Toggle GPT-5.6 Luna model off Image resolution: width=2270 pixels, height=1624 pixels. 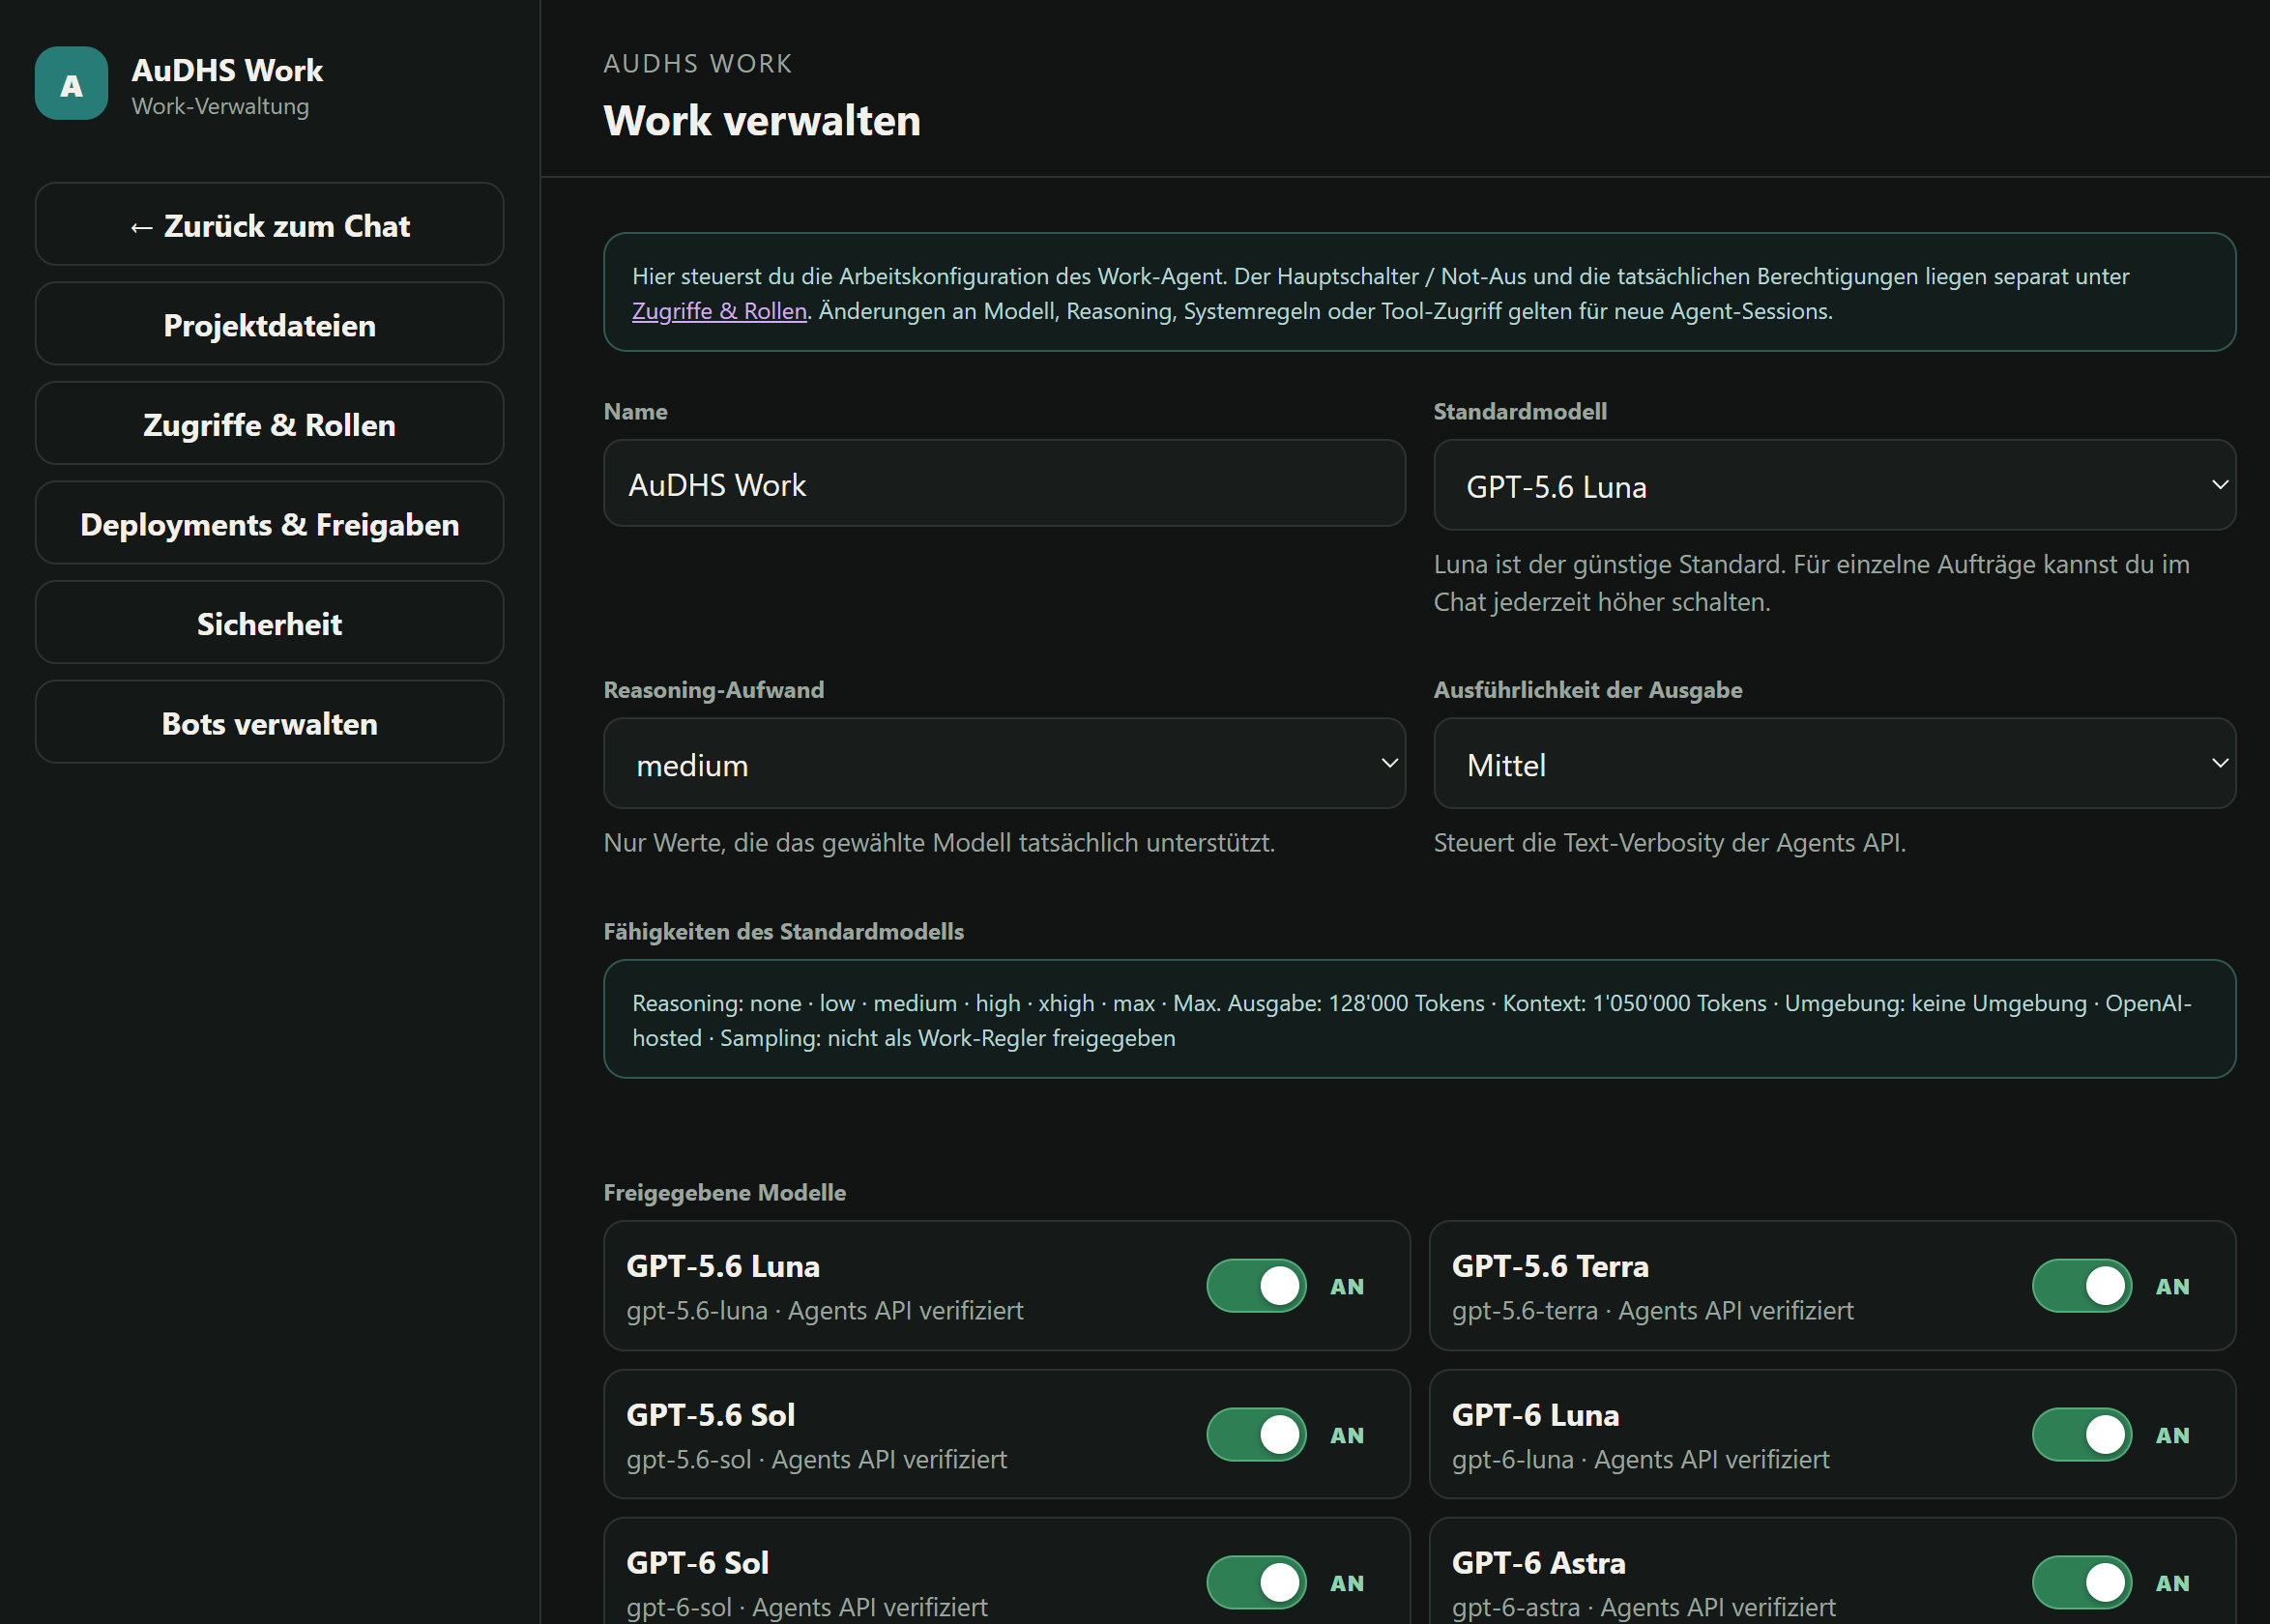point(1256,1286)
